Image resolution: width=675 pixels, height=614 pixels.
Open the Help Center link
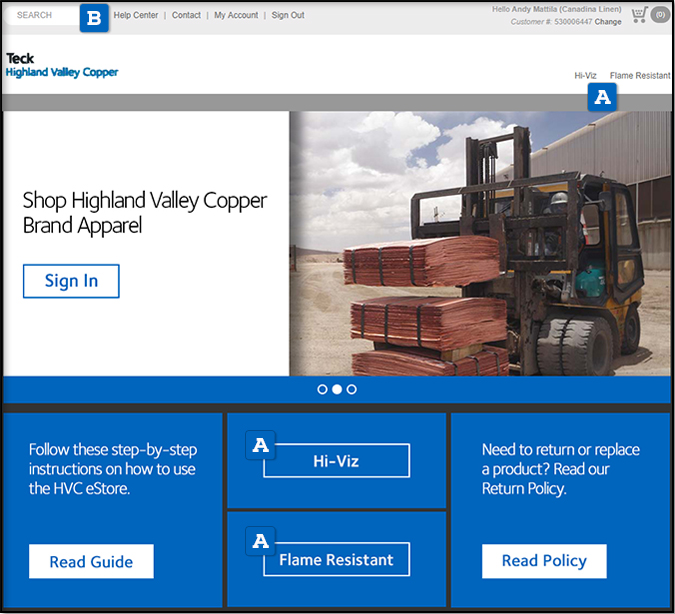pyautogui.click(x=136, y=16)
